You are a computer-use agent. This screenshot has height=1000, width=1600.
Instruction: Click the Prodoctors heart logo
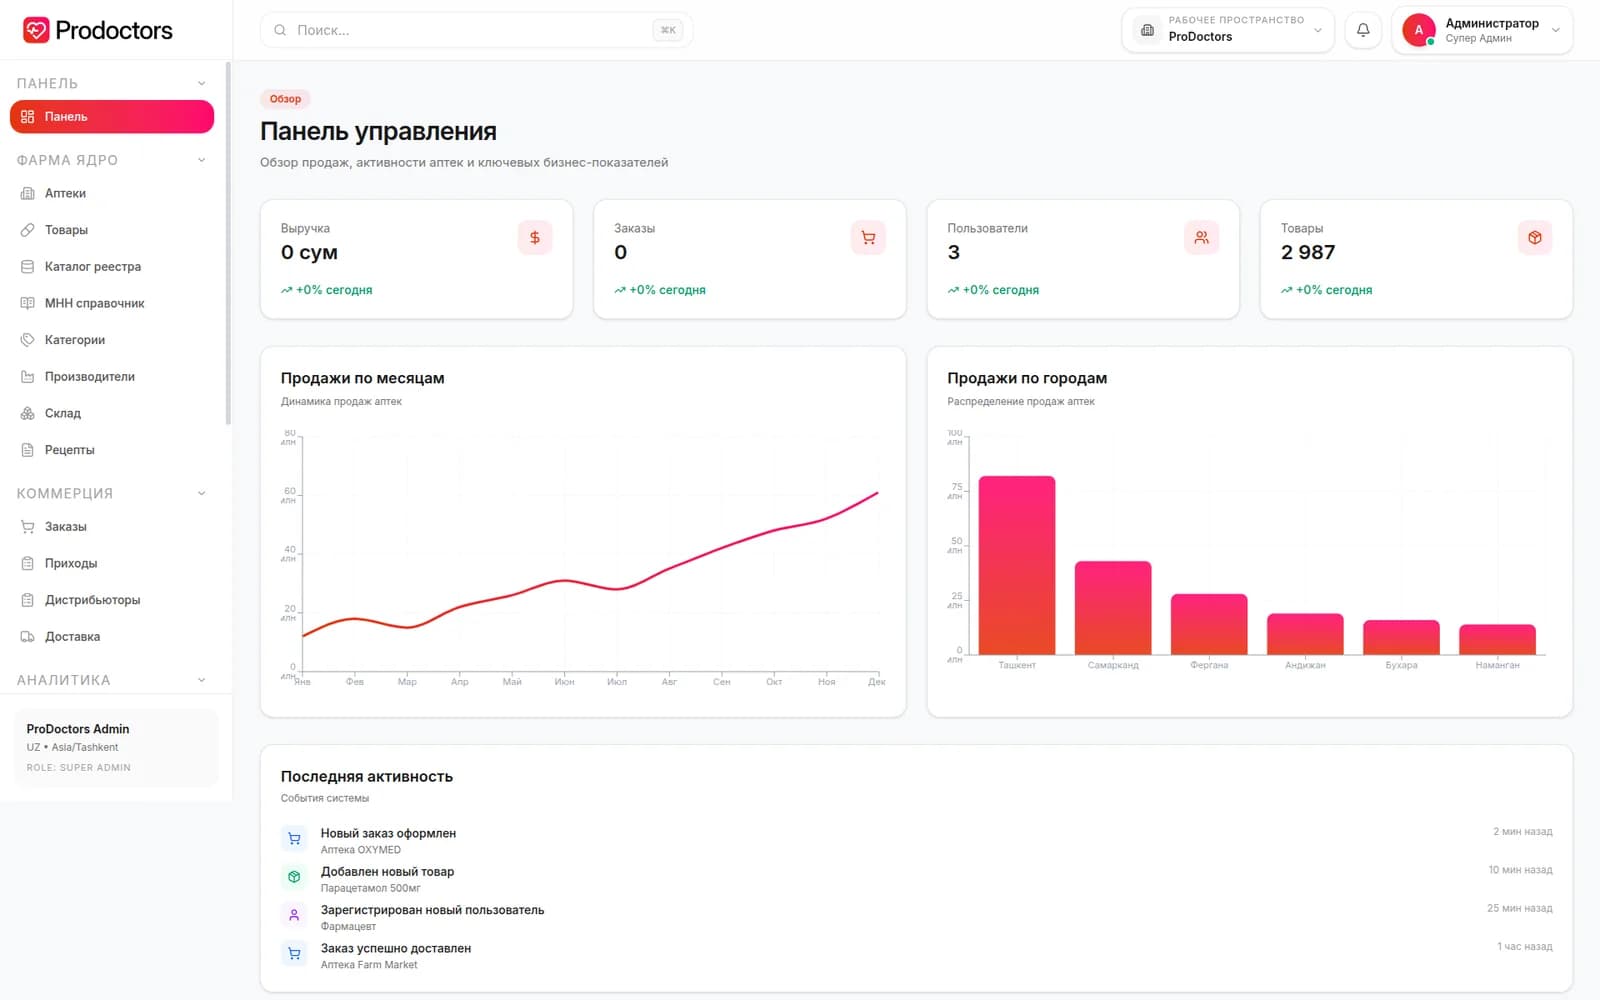point(36,30)
